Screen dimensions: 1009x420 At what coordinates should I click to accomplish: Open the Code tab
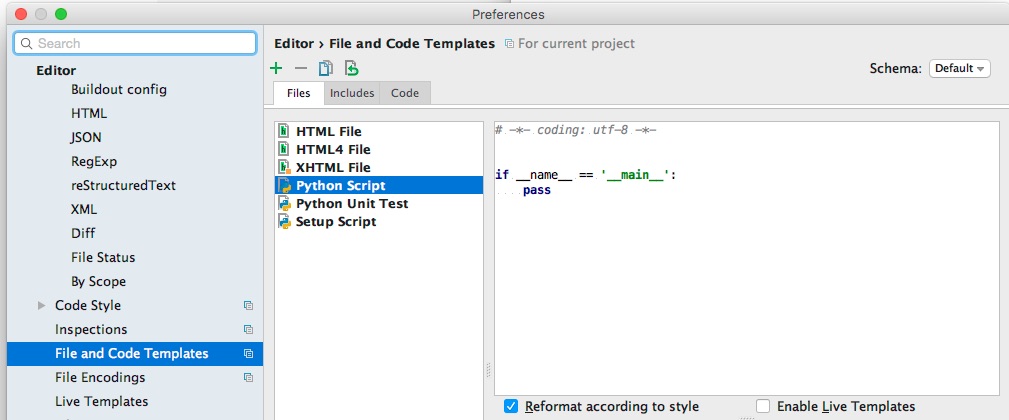(x=405, y=93)
